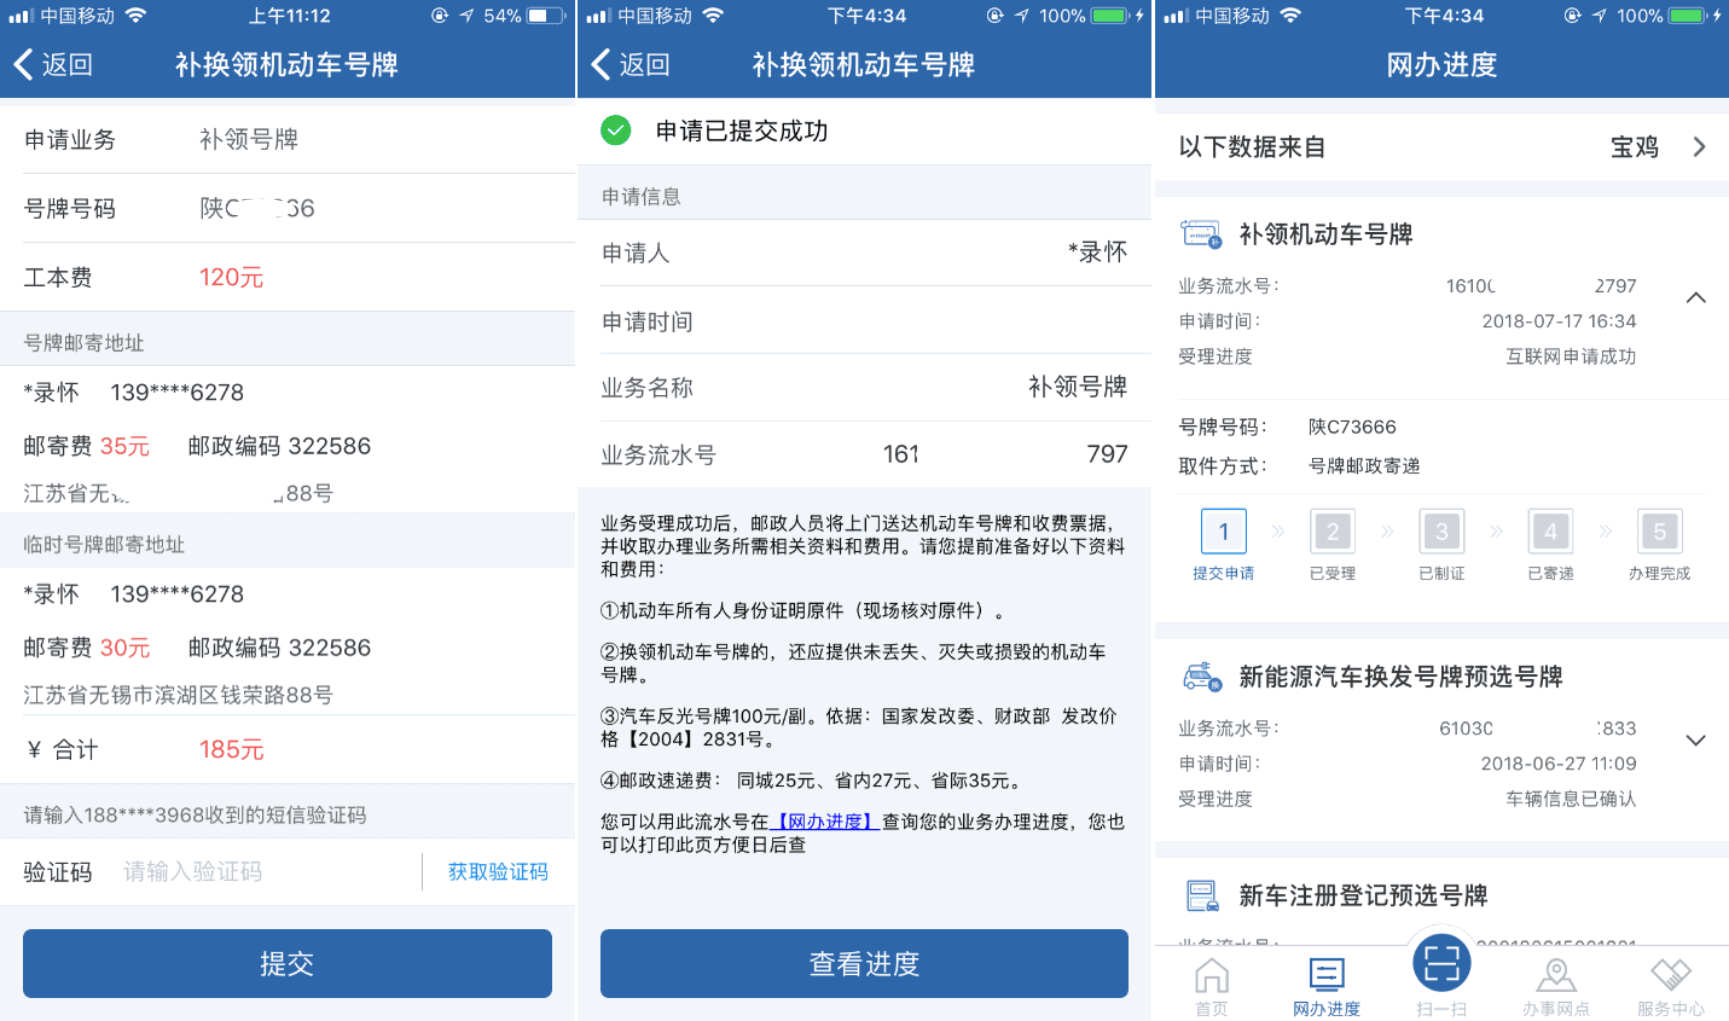Select step 2 已受理
1729x1021 pixels.
(1332, 545)
